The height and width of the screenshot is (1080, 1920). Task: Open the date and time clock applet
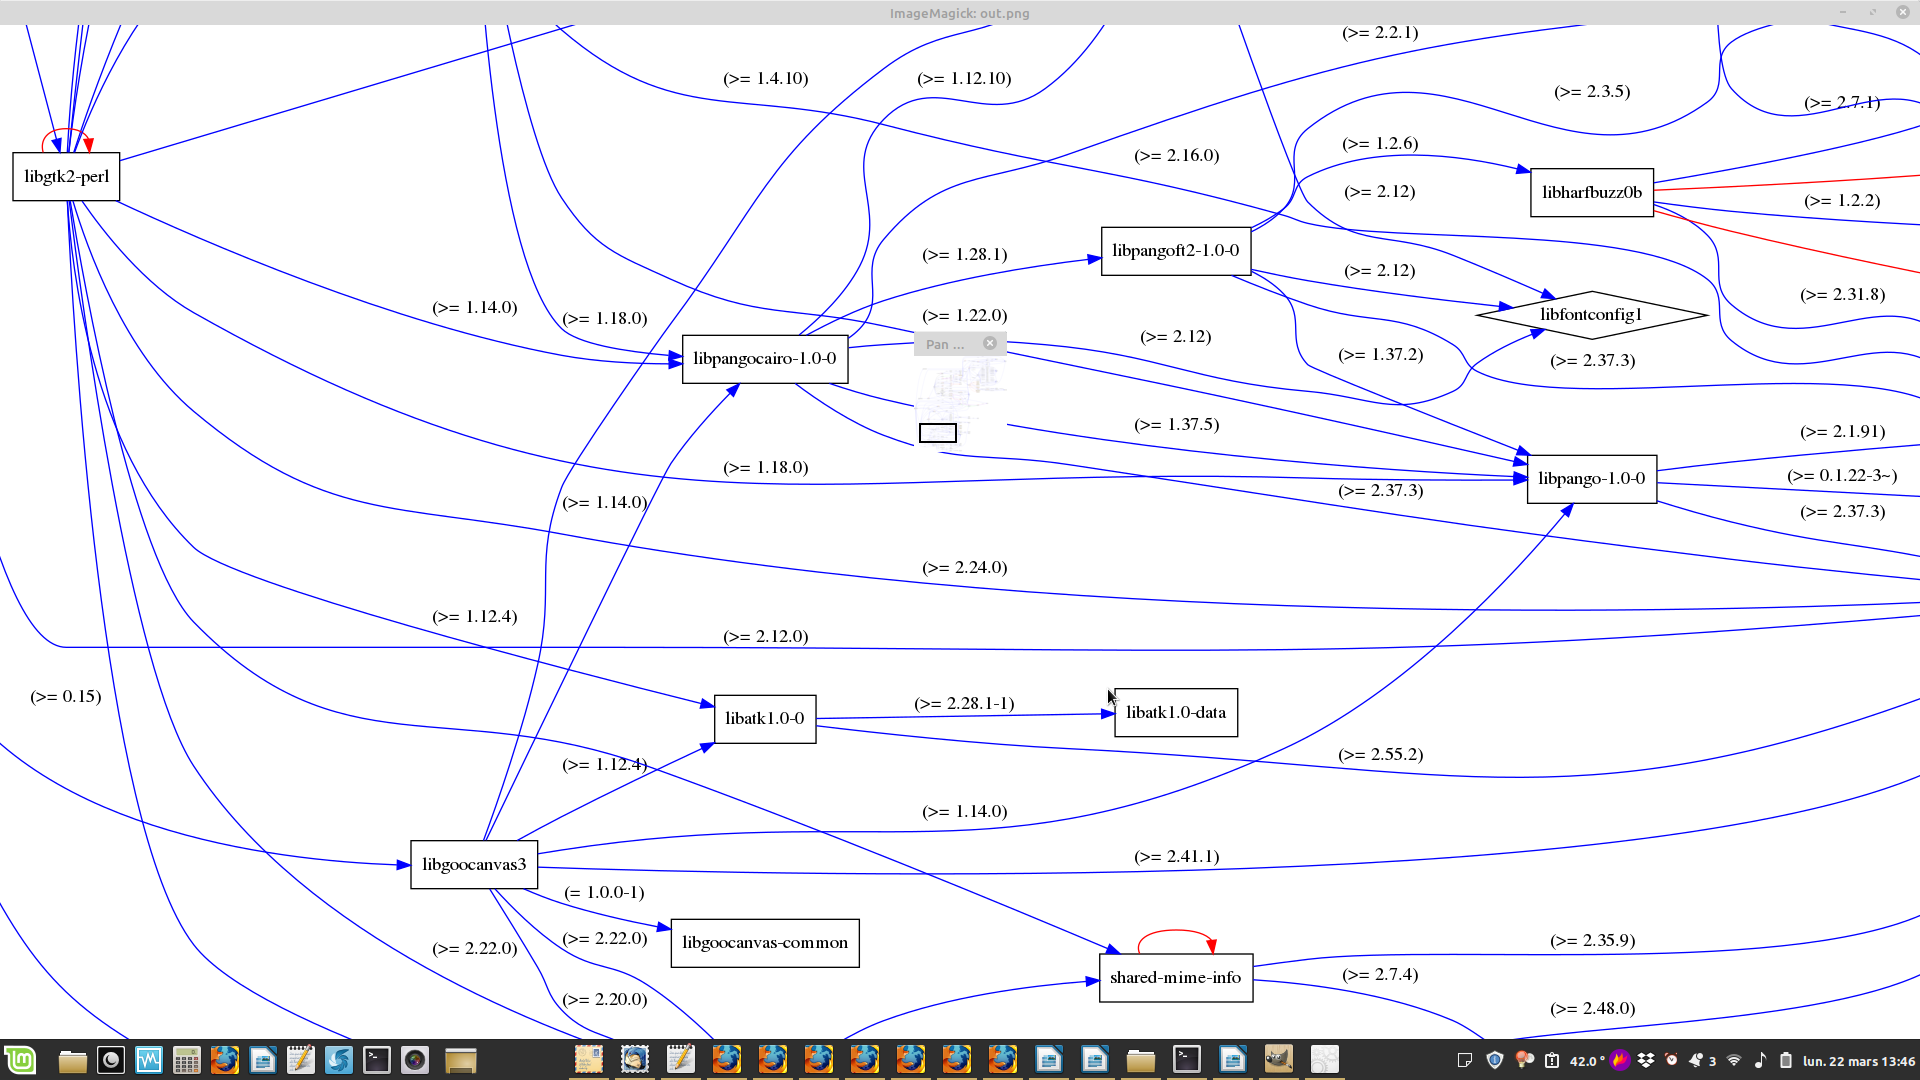[x=1858, y=1061]
